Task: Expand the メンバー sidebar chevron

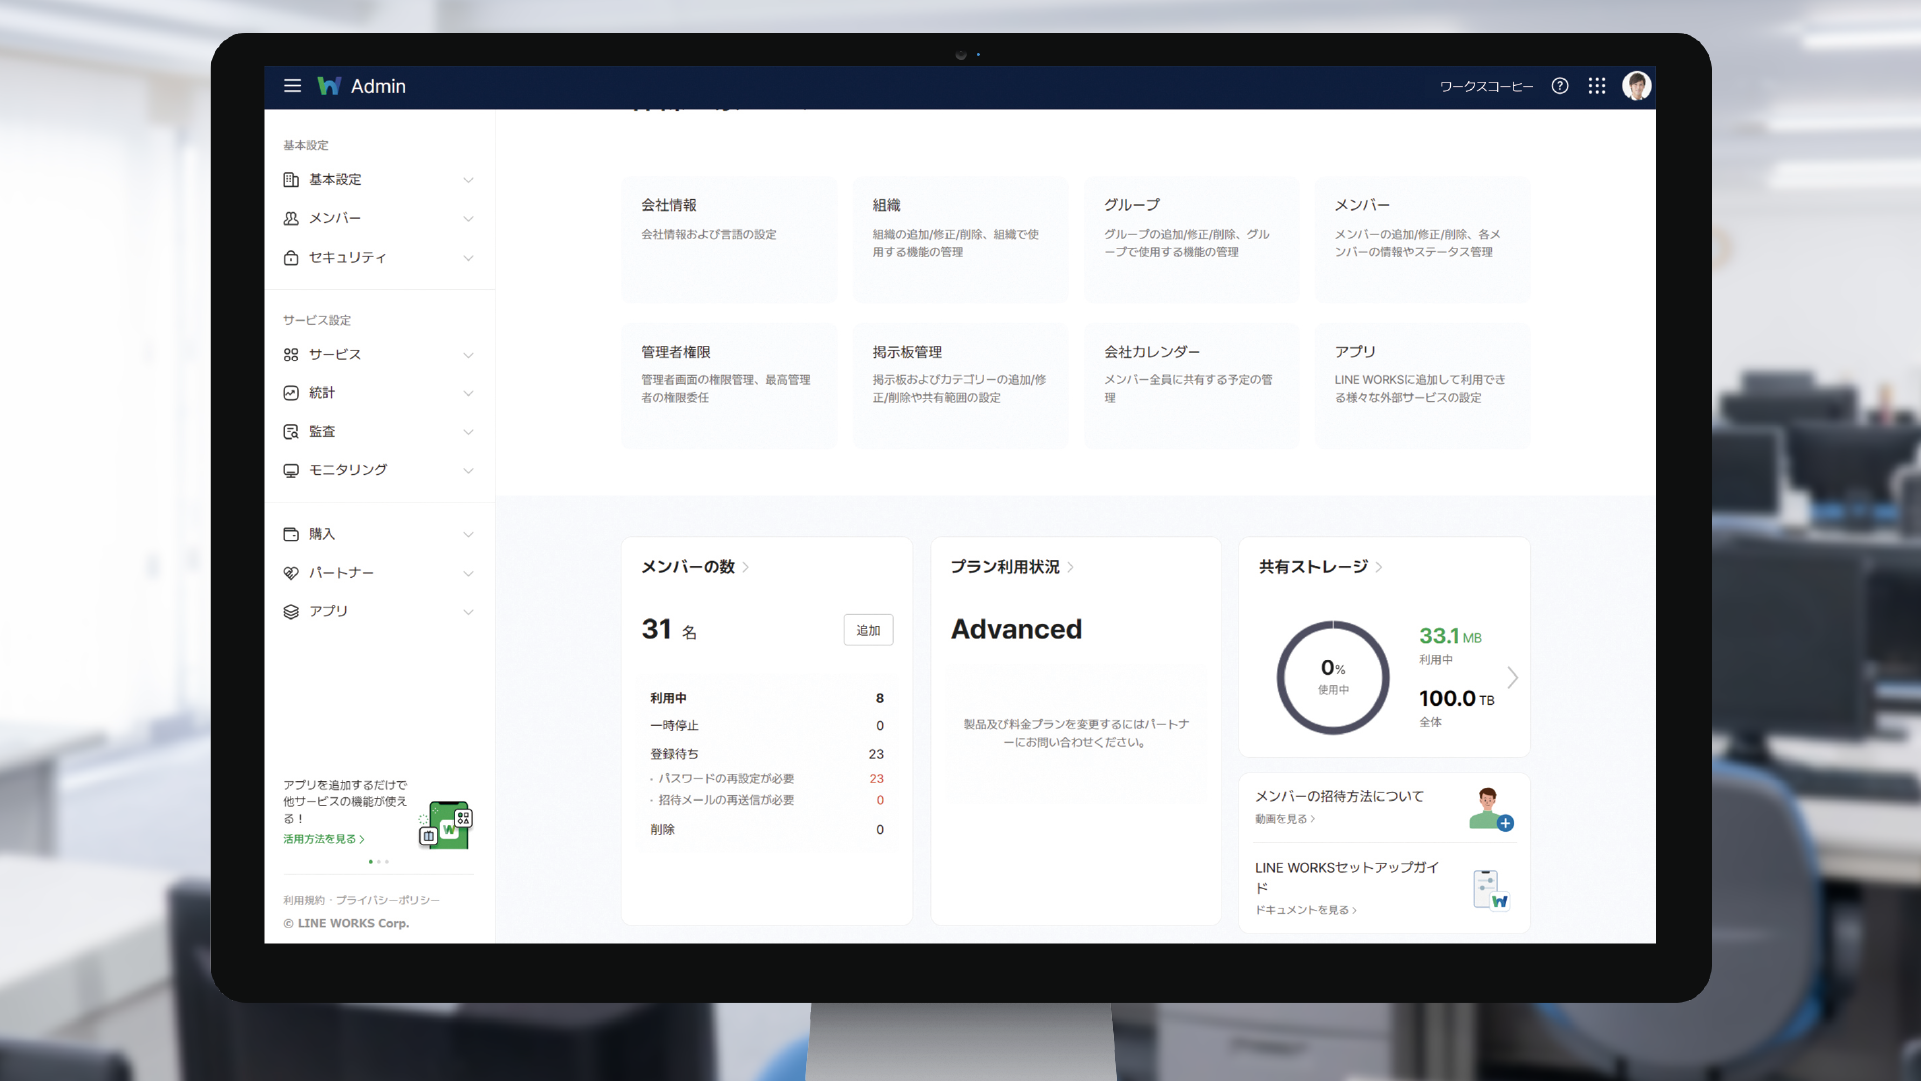Action: click(468, 219)
